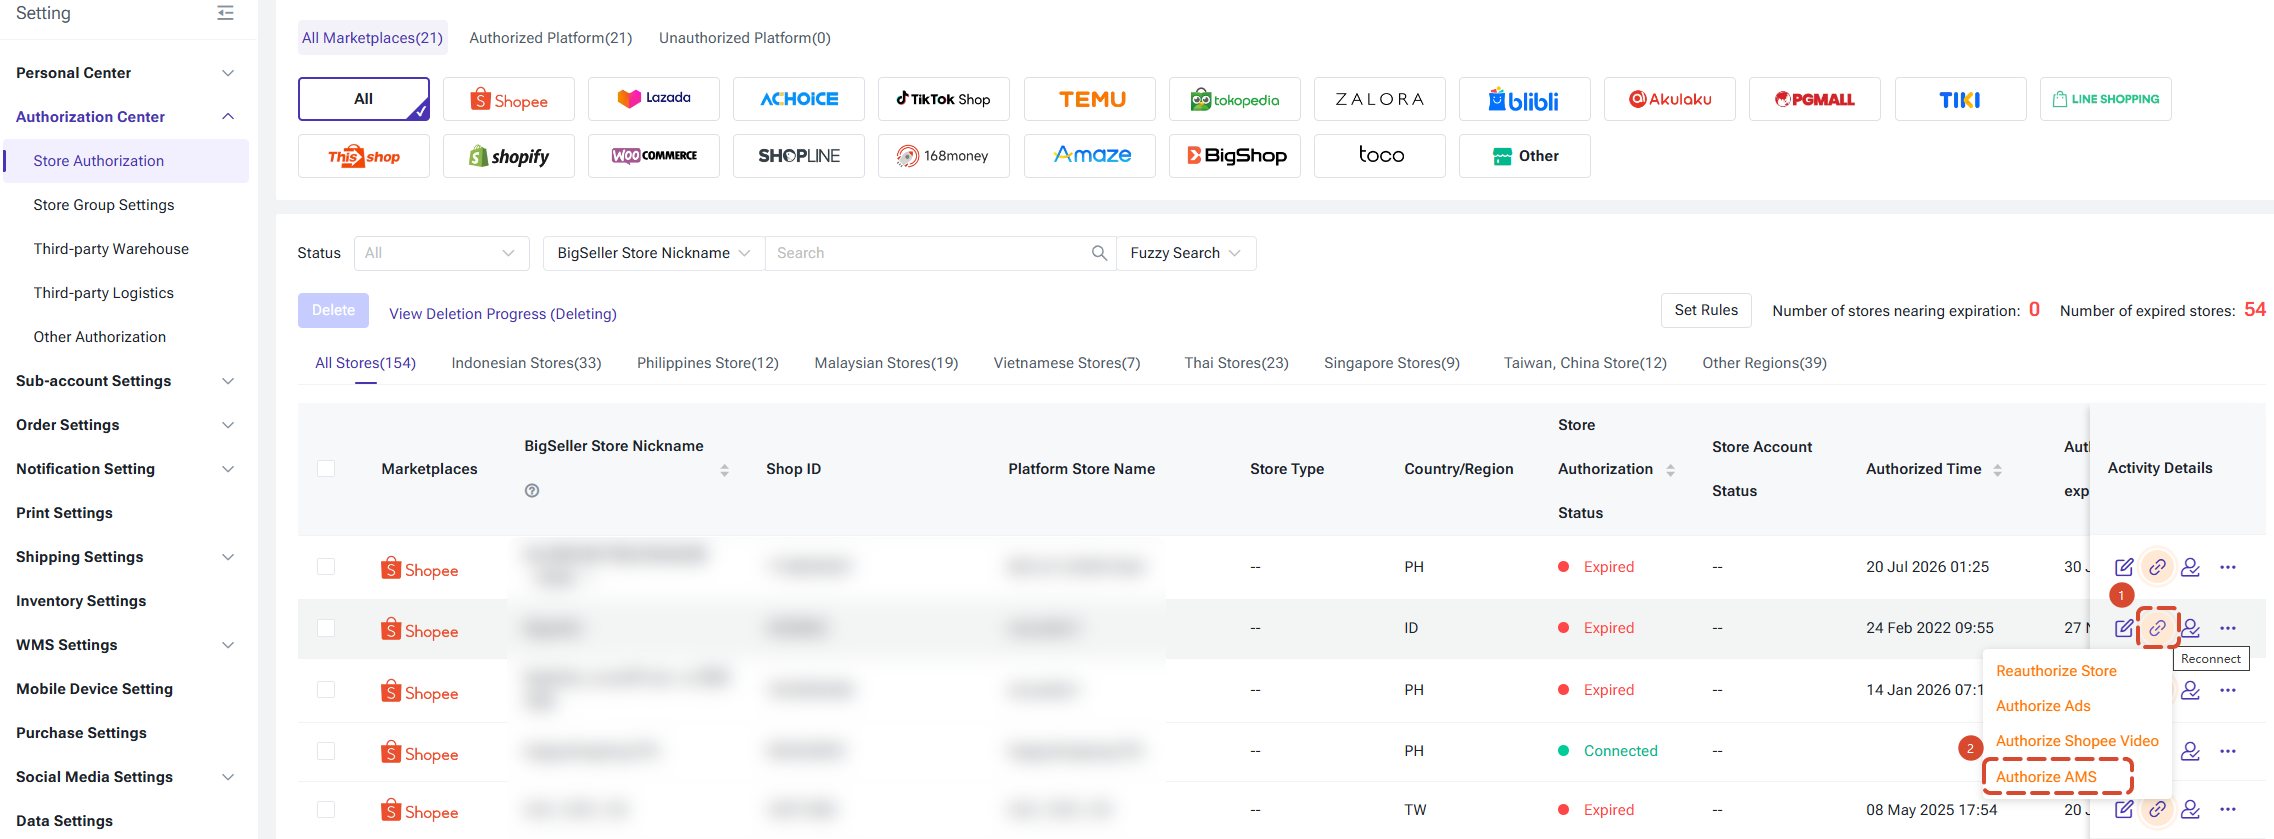Open the Malaysian Stores(19) tab
This screenshot has width=2274, height=839.
click(886, 363)
